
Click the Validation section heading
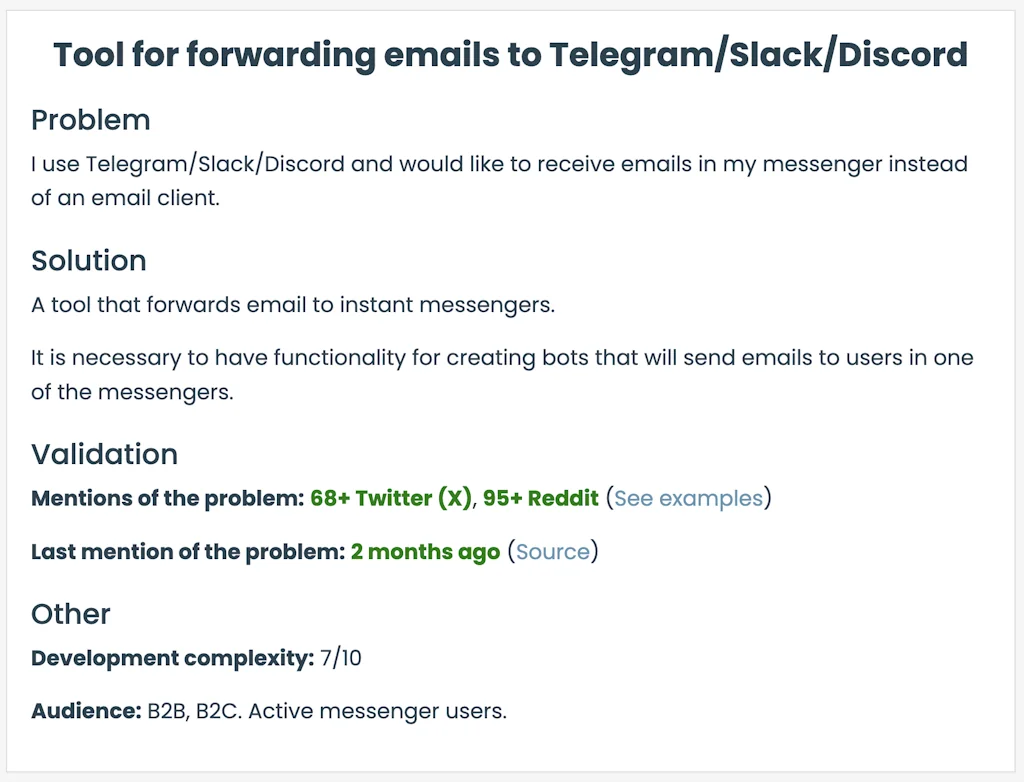coord(104,455)
